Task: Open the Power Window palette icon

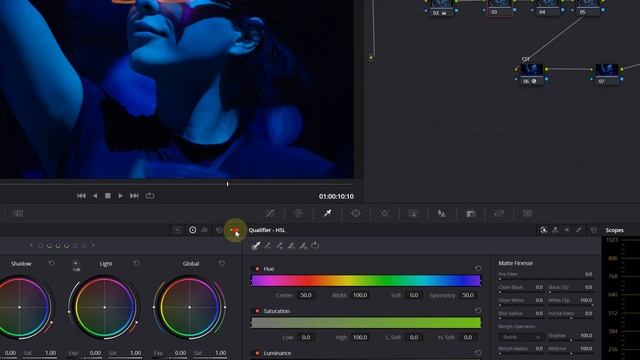Action: (x=356, y=213)
